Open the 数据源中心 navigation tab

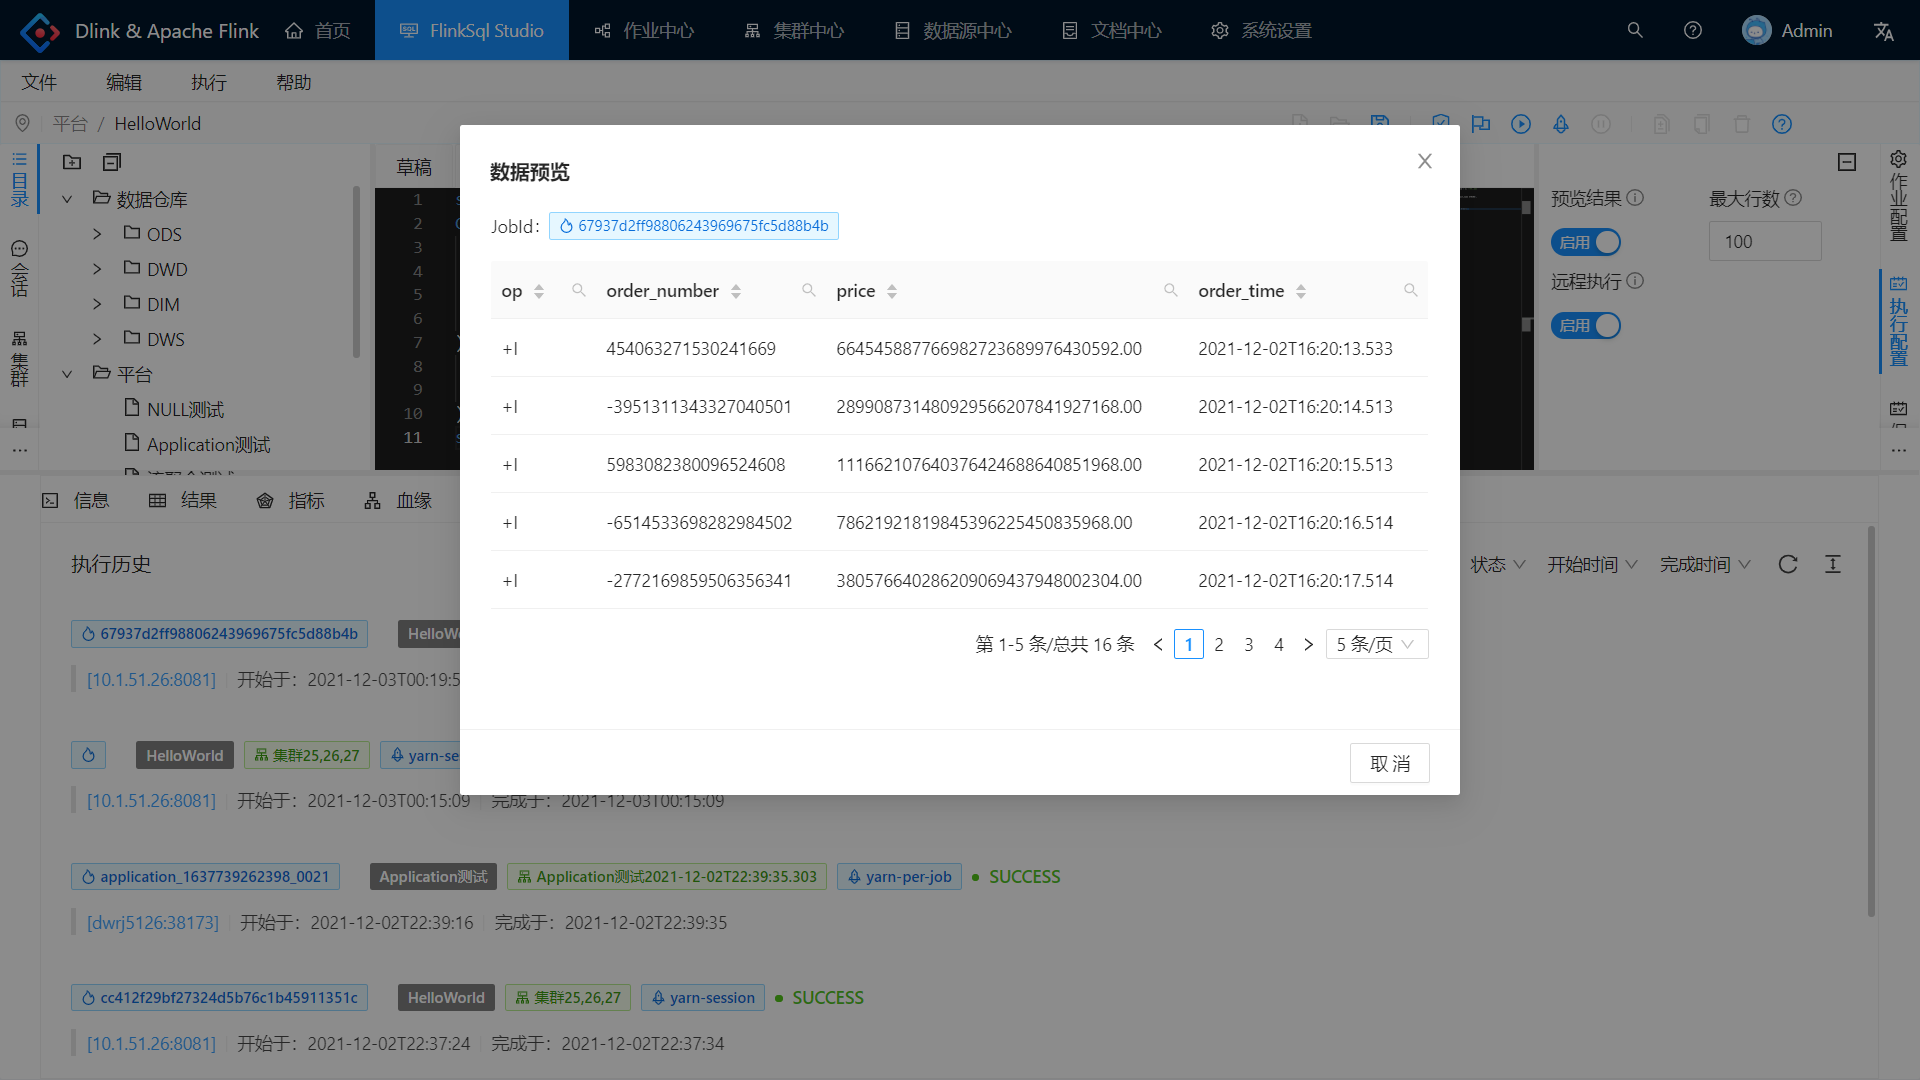(952, 30)
